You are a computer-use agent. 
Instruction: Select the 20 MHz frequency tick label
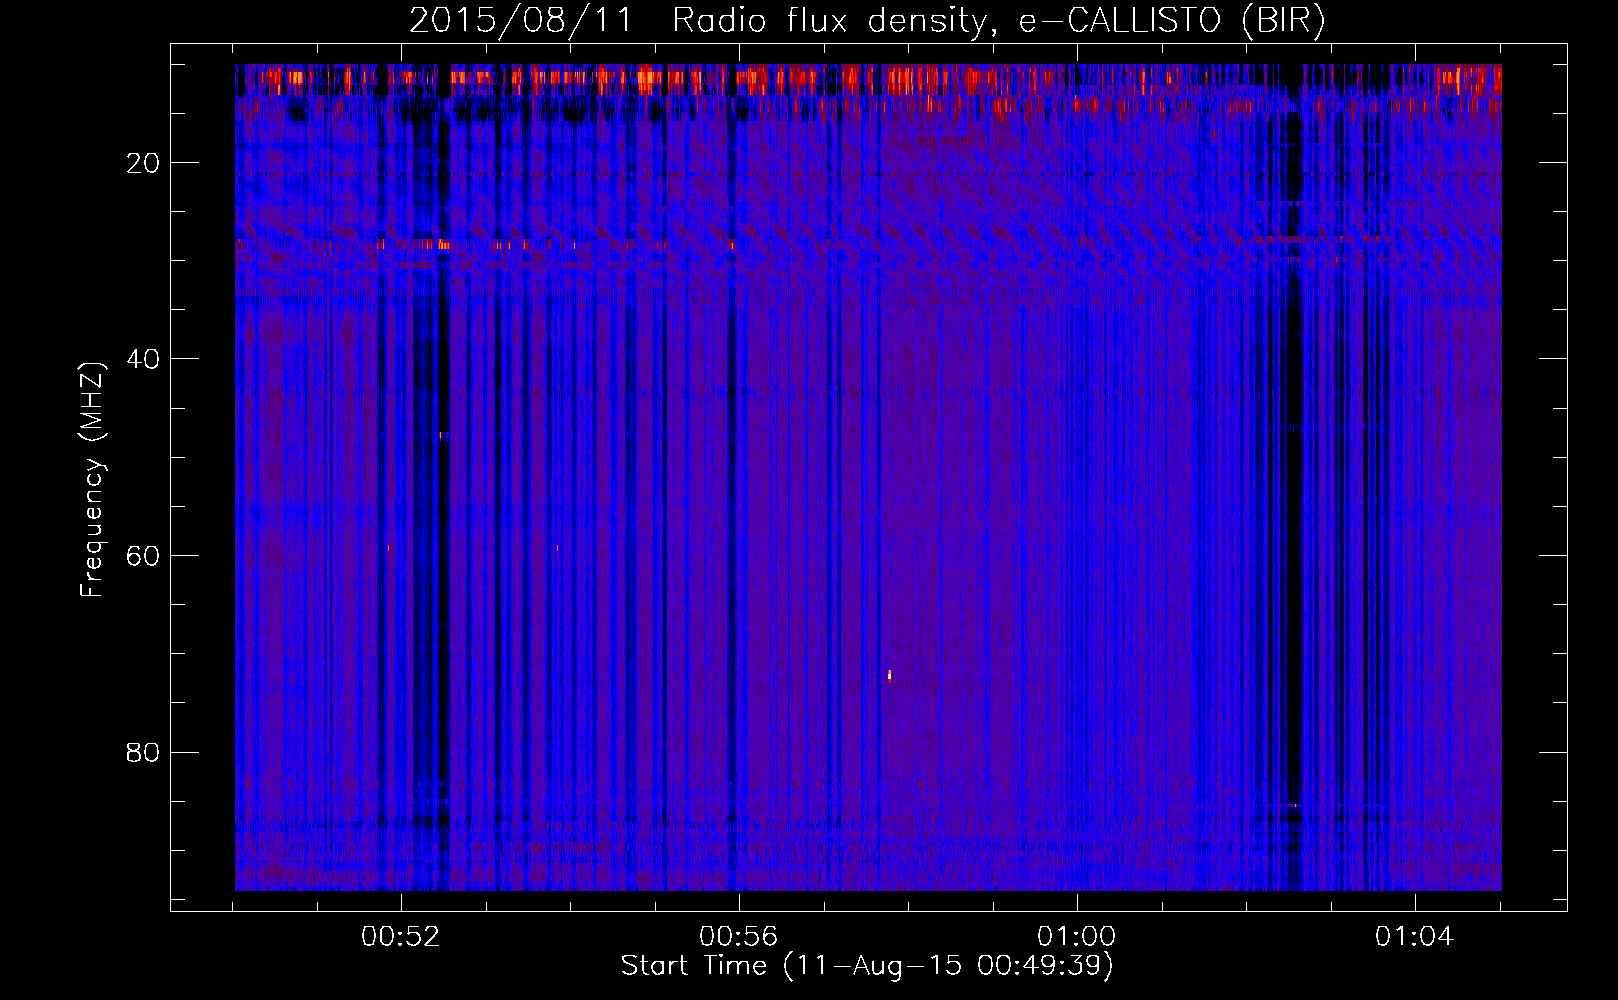point(144,162)
